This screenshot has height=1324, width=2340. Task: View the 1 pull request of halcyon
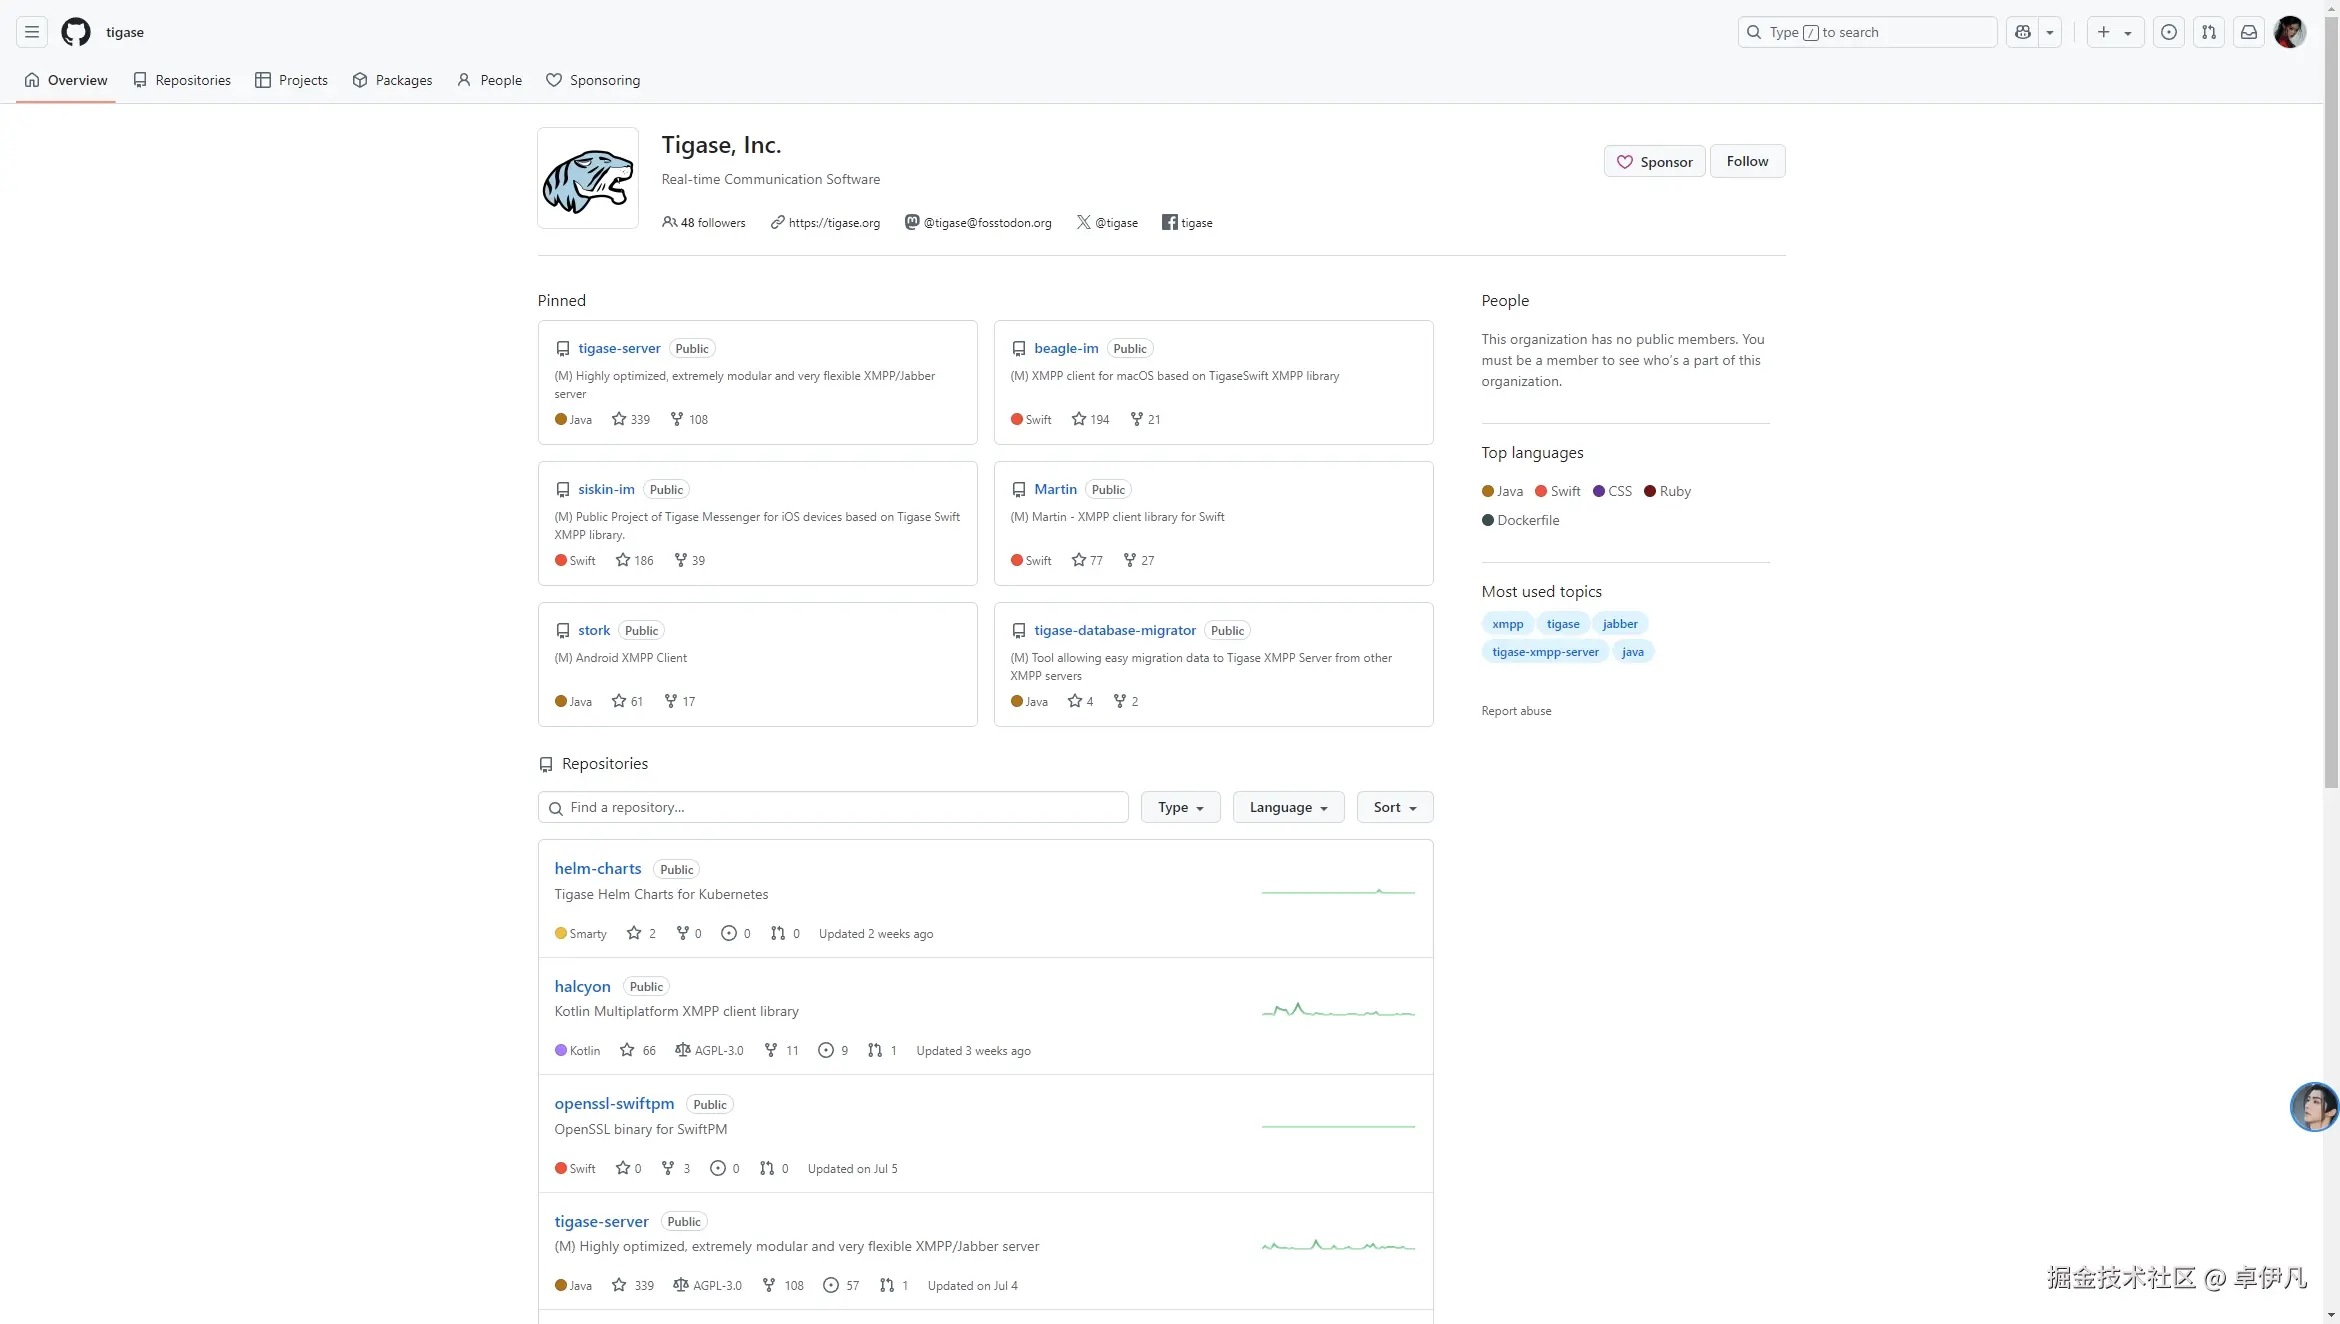pos(882,1050)
